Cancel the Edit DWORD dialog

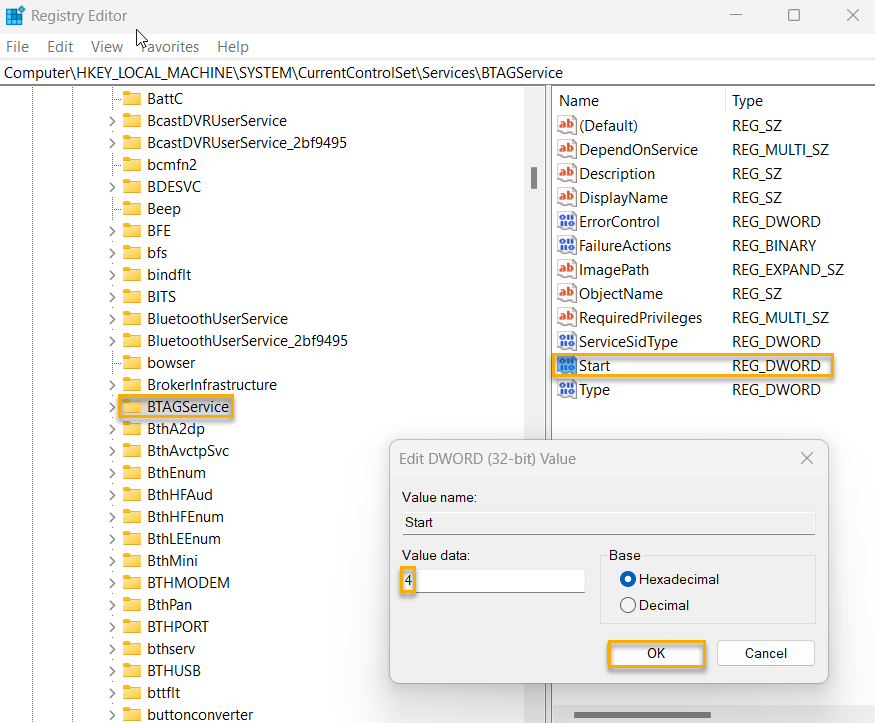click(x=765, y=653)
